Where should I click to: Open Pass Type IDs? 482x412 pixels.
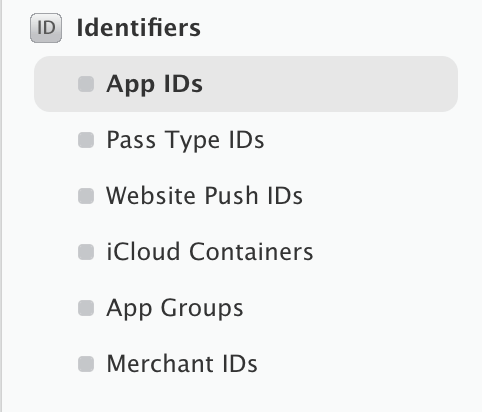click(x=185, y=140)
